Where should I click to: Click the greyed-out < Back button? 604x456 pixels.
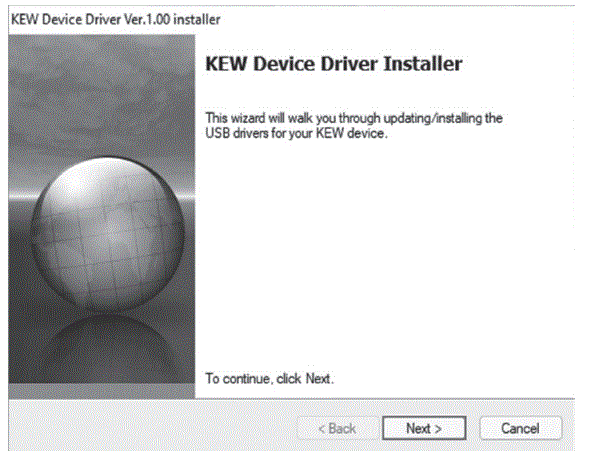point(337,428)
